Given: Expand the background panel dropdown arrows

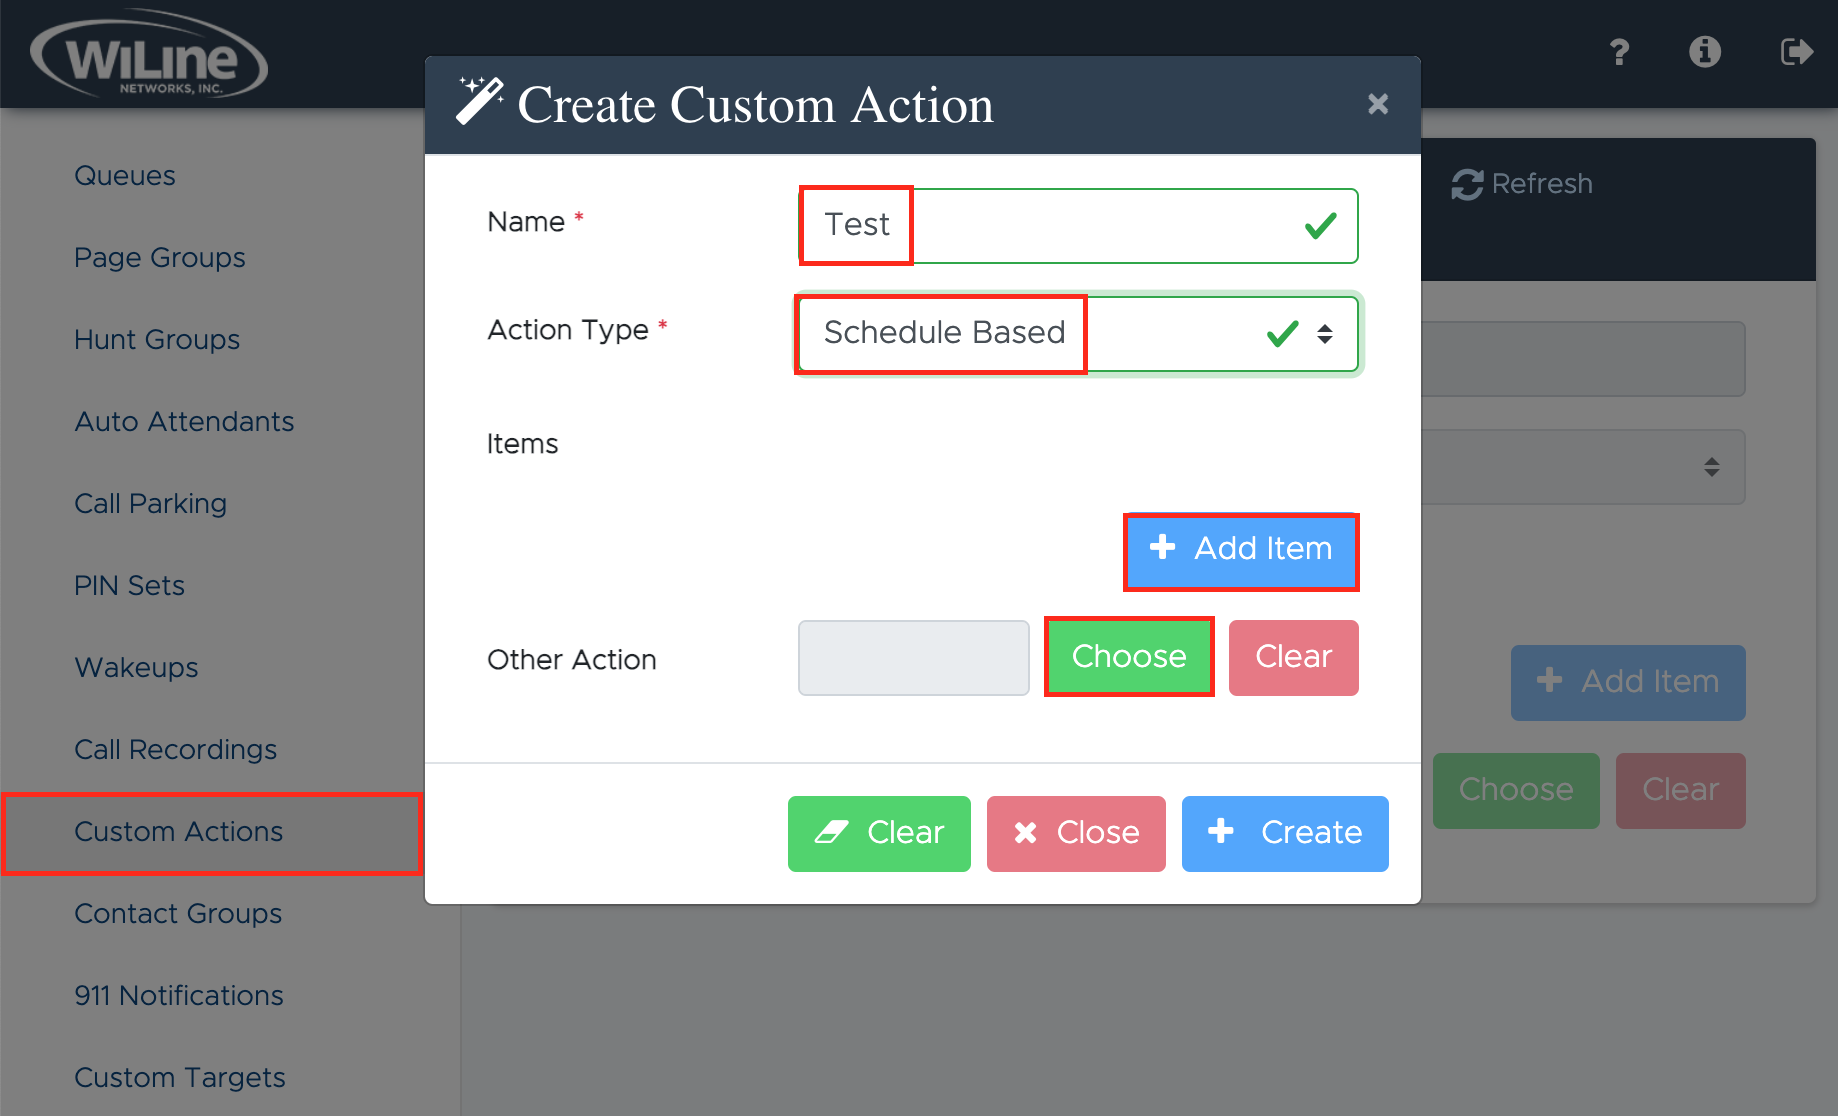Looking at the screenshot, I should [1711, 467].
